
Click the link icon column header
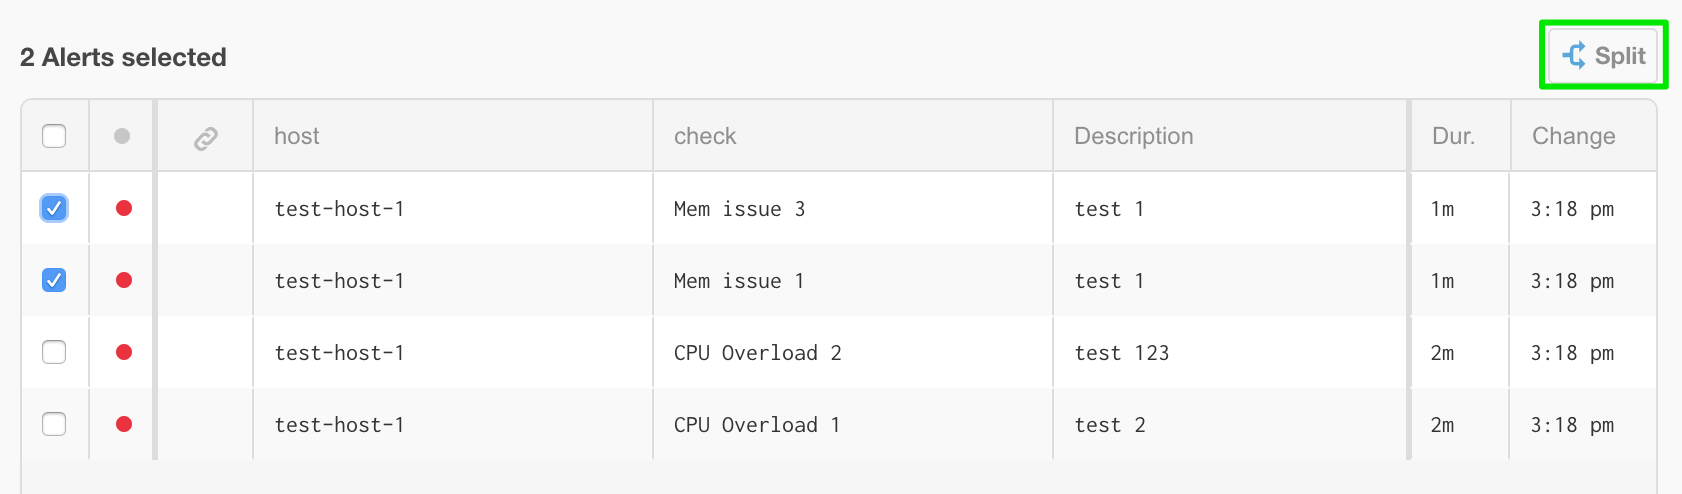[206, 138]
